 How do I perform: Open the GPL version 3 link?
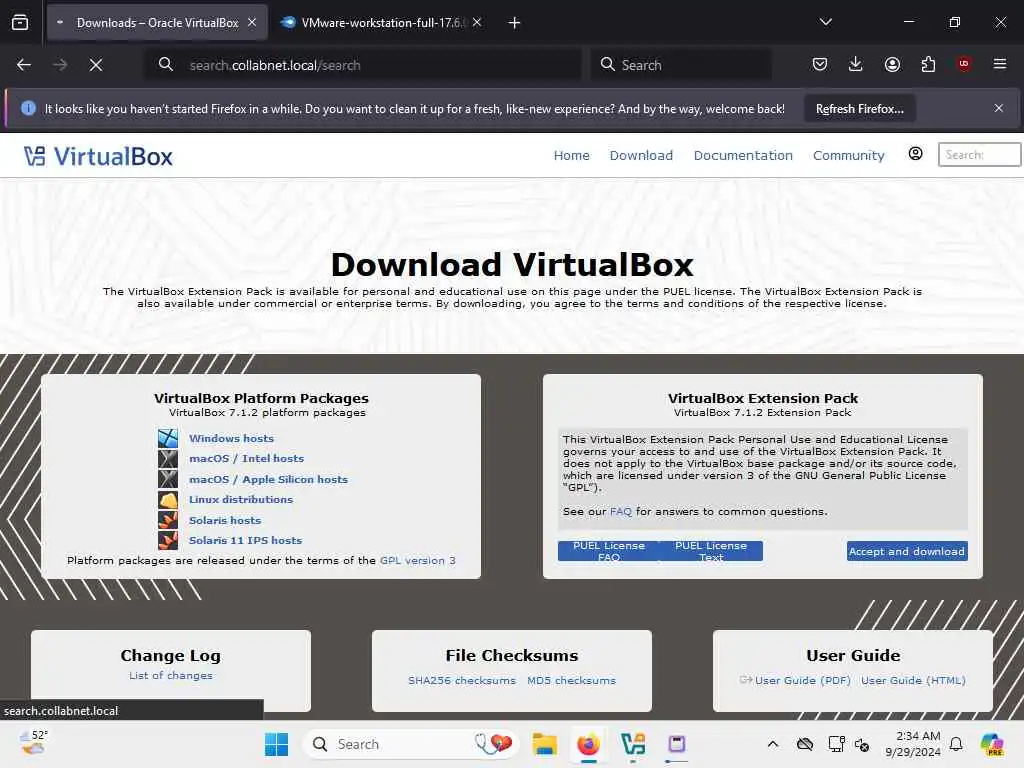pyautogui.click(x=418, y=560)
